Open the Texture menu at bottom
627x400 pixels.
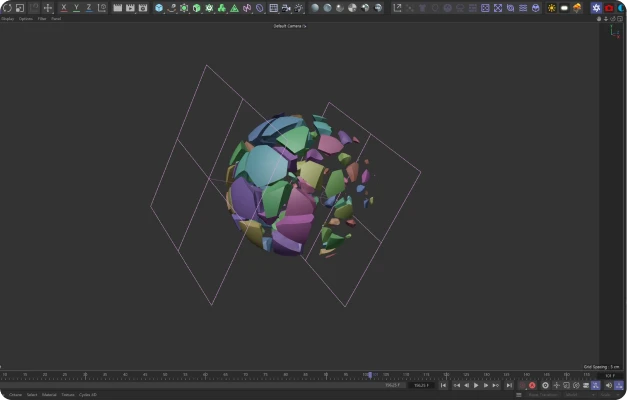coord(68,395)
